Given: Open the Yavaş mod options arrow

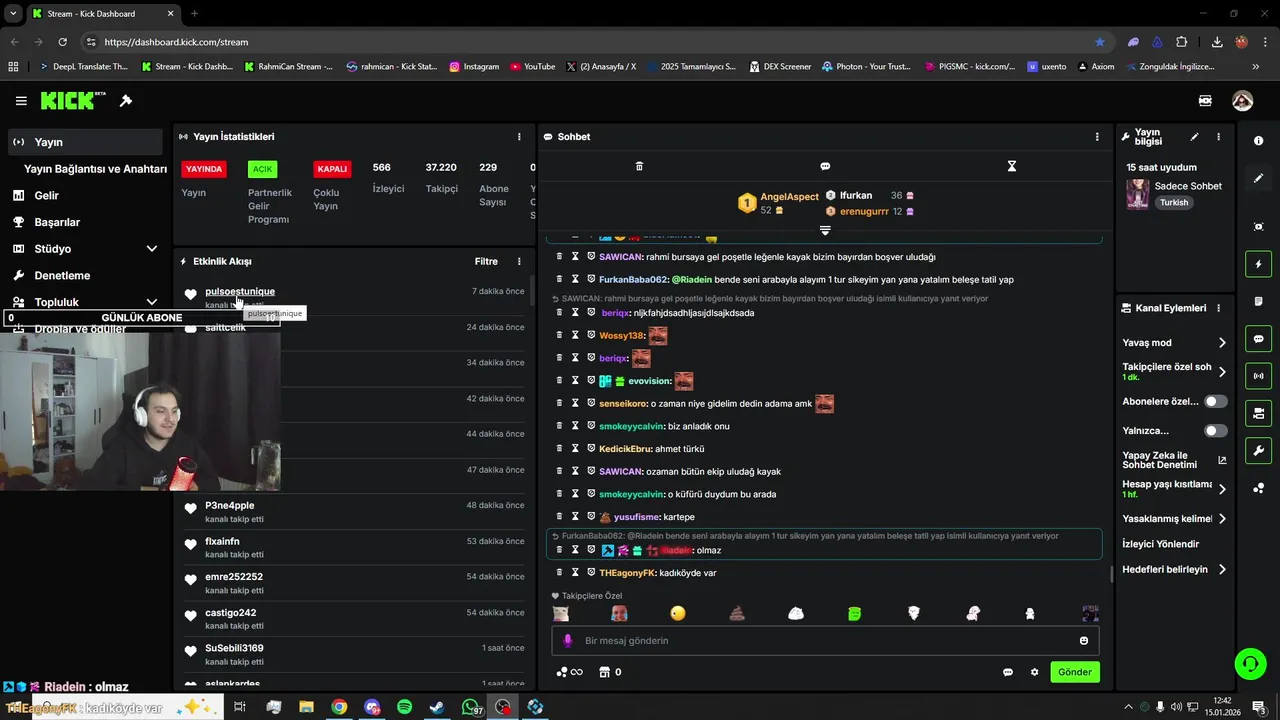Looking at the screenshot, I should (x=1222, y=343).
